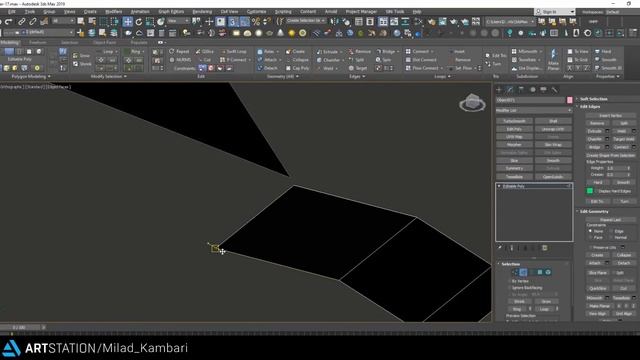Click the green Display Hard Edges color swatch
The image size is (640, 360).
pos(590,191)
